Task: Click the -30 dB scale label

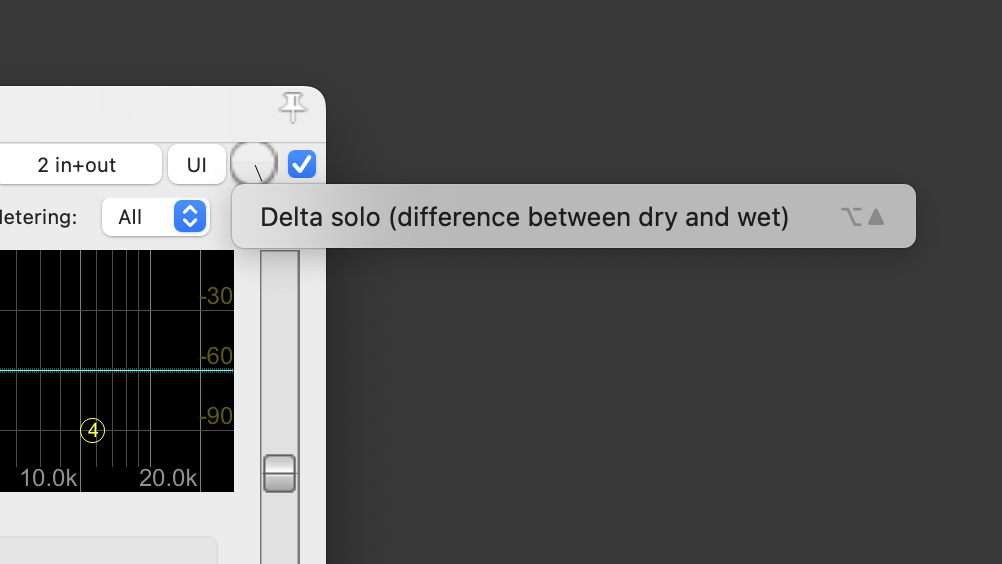Action: point(216,296)
